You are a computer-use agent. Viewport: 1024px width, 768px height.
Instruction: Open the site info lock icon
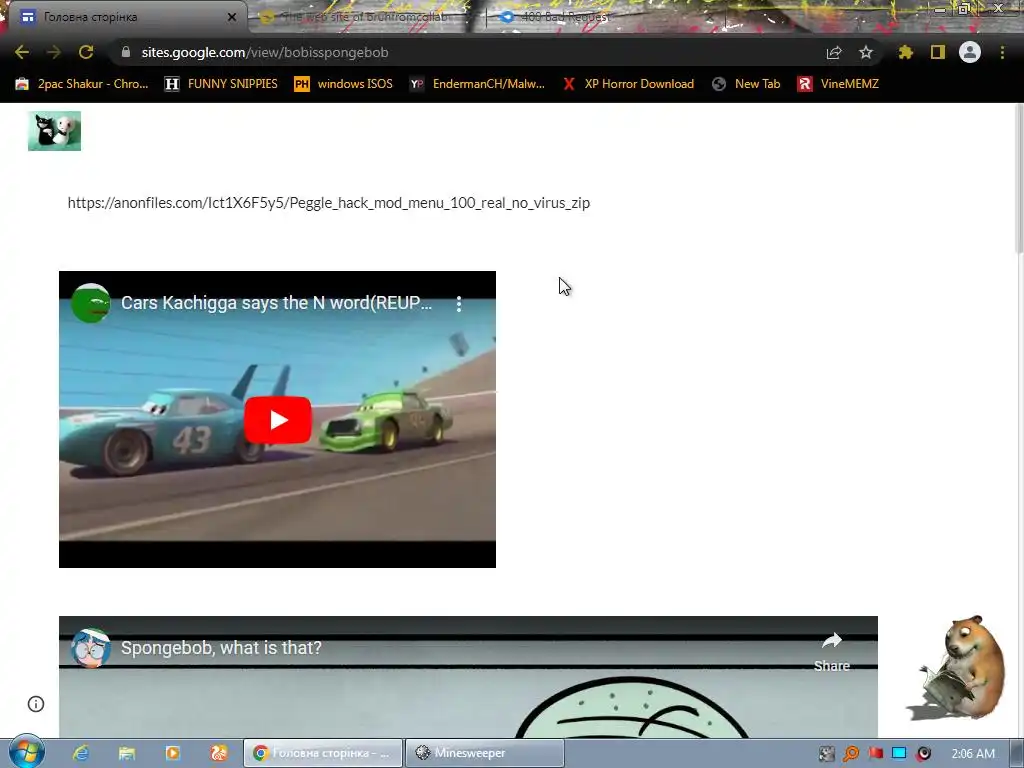point(126,52)
